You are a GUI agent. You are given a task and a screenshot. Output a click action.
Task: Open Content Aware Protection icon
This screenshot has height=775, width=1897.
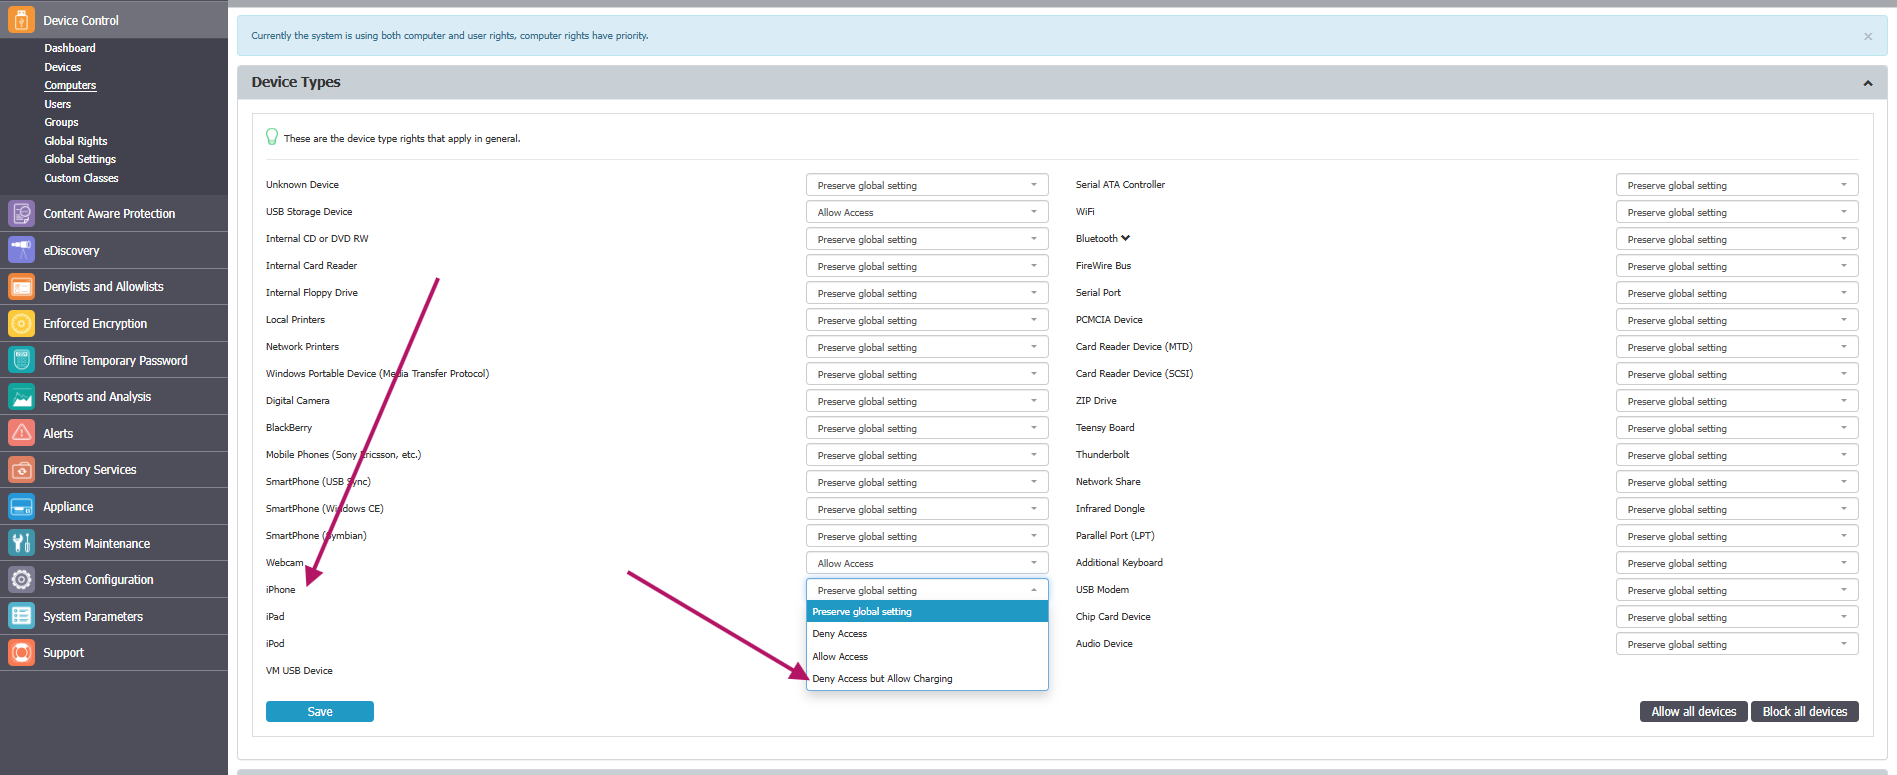pos(21,213)
